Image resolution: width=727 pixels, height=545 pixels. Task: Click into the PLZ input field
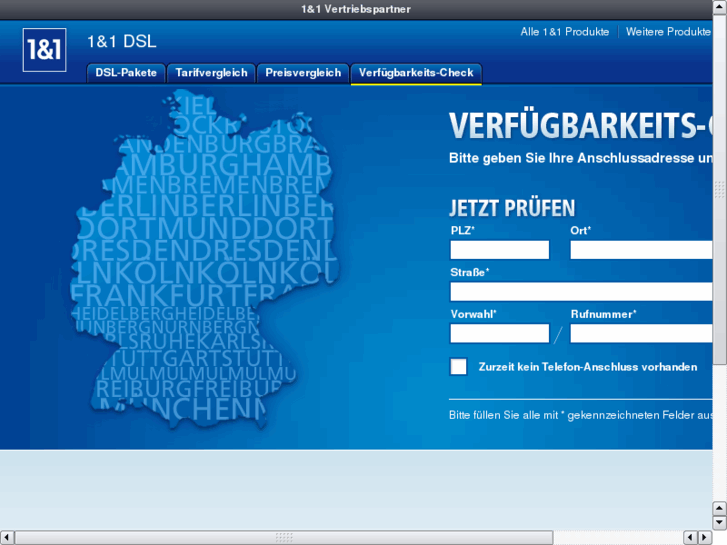(x=500, y=250)
